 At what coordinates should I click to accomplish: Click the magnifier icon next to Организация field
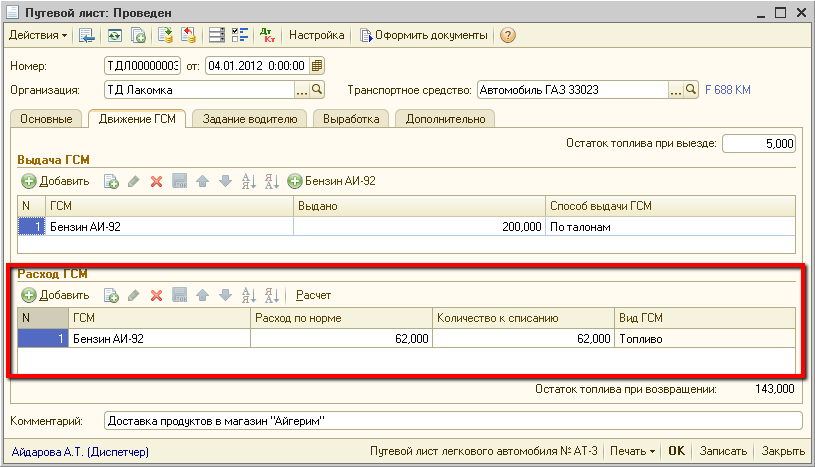[318, 90]
